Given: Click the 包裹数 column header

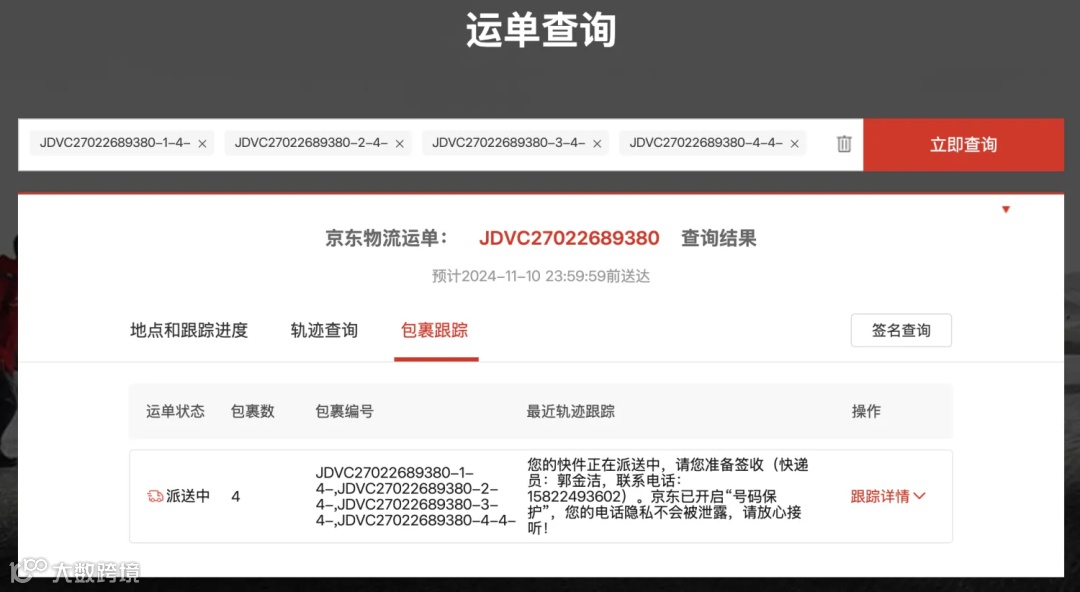Looking at the screenshot, I should 253,411.
